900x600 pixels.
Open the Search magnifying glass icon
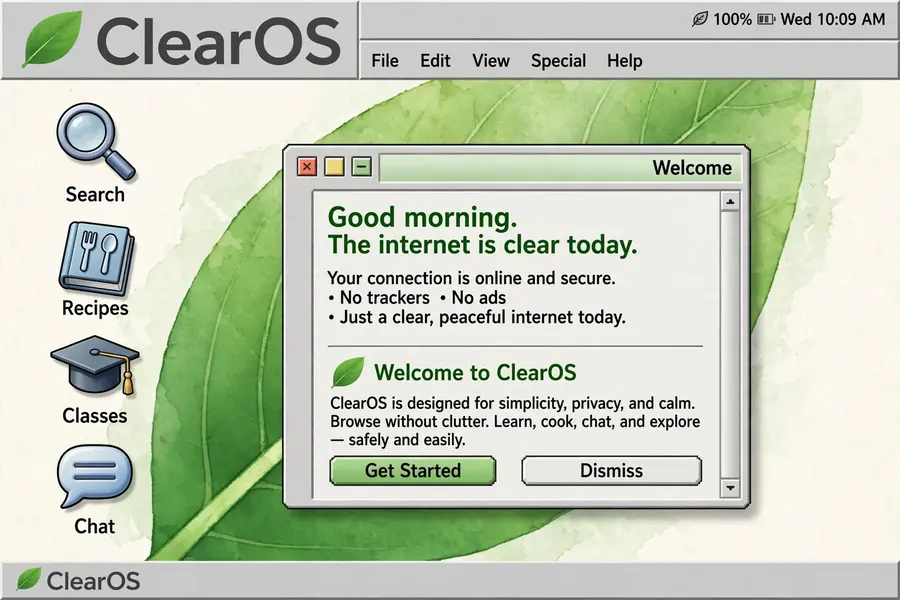[95, 141]
